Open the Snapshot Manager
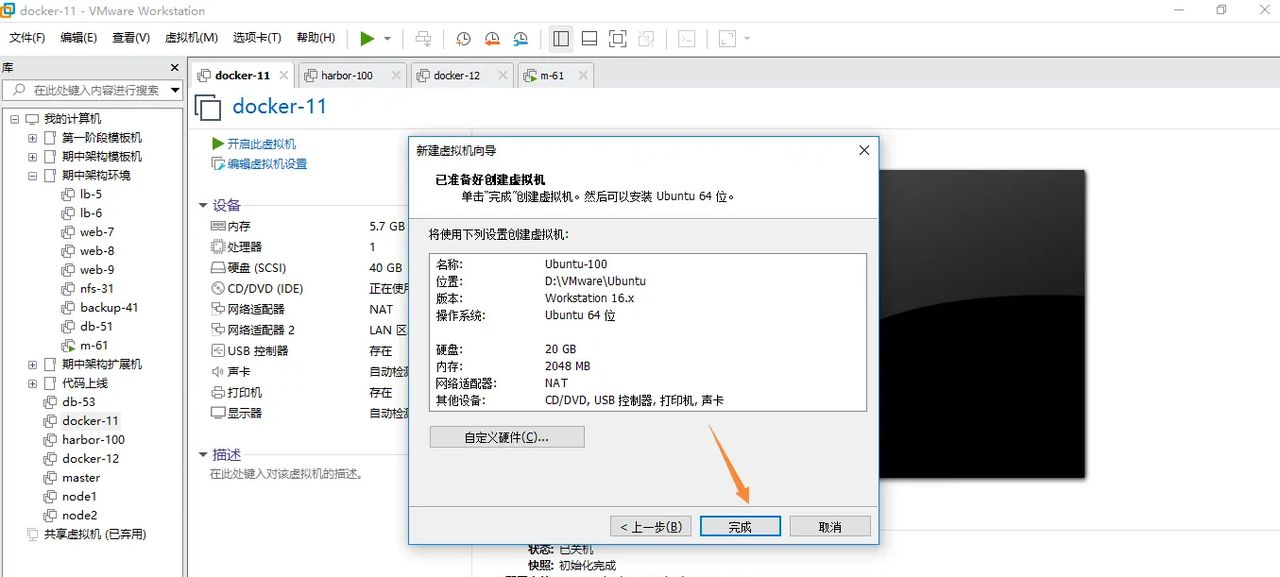1280x577 pixels. 520,38
